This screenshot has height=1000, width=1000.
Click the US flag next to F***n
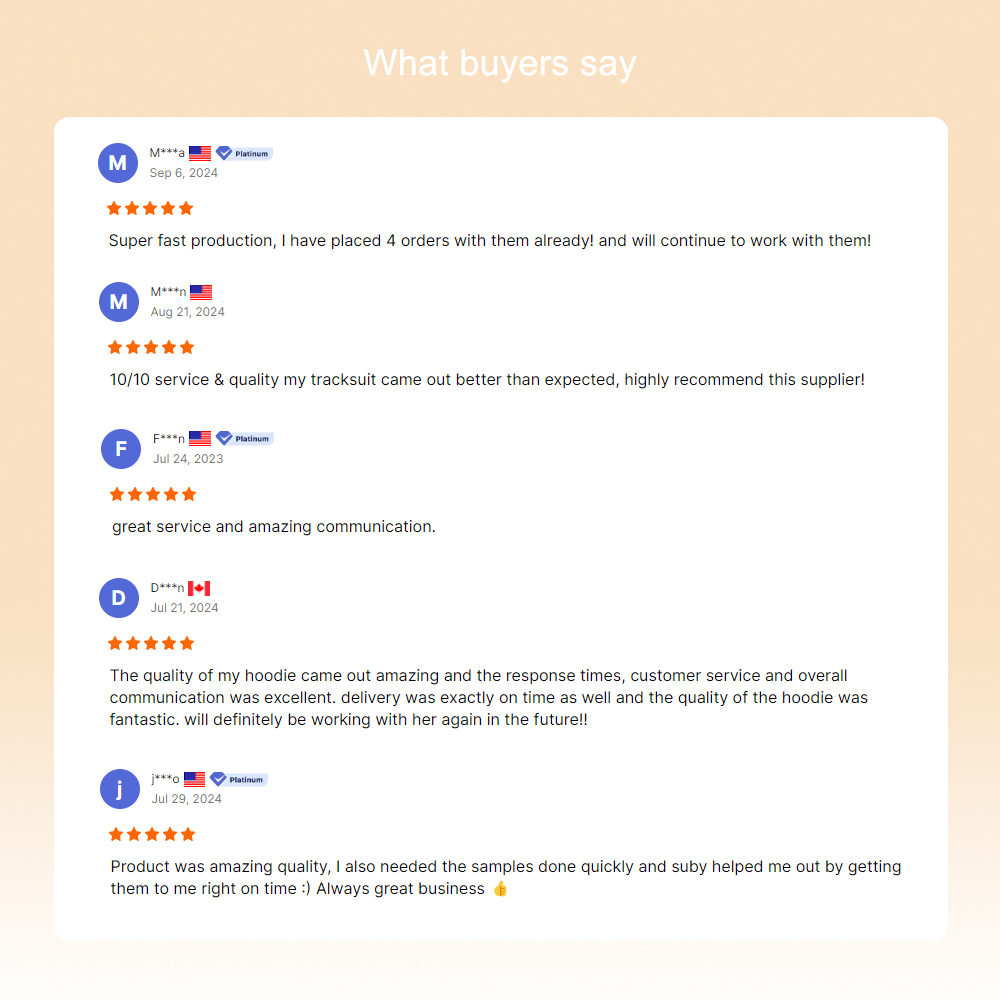tap(200, 438)
